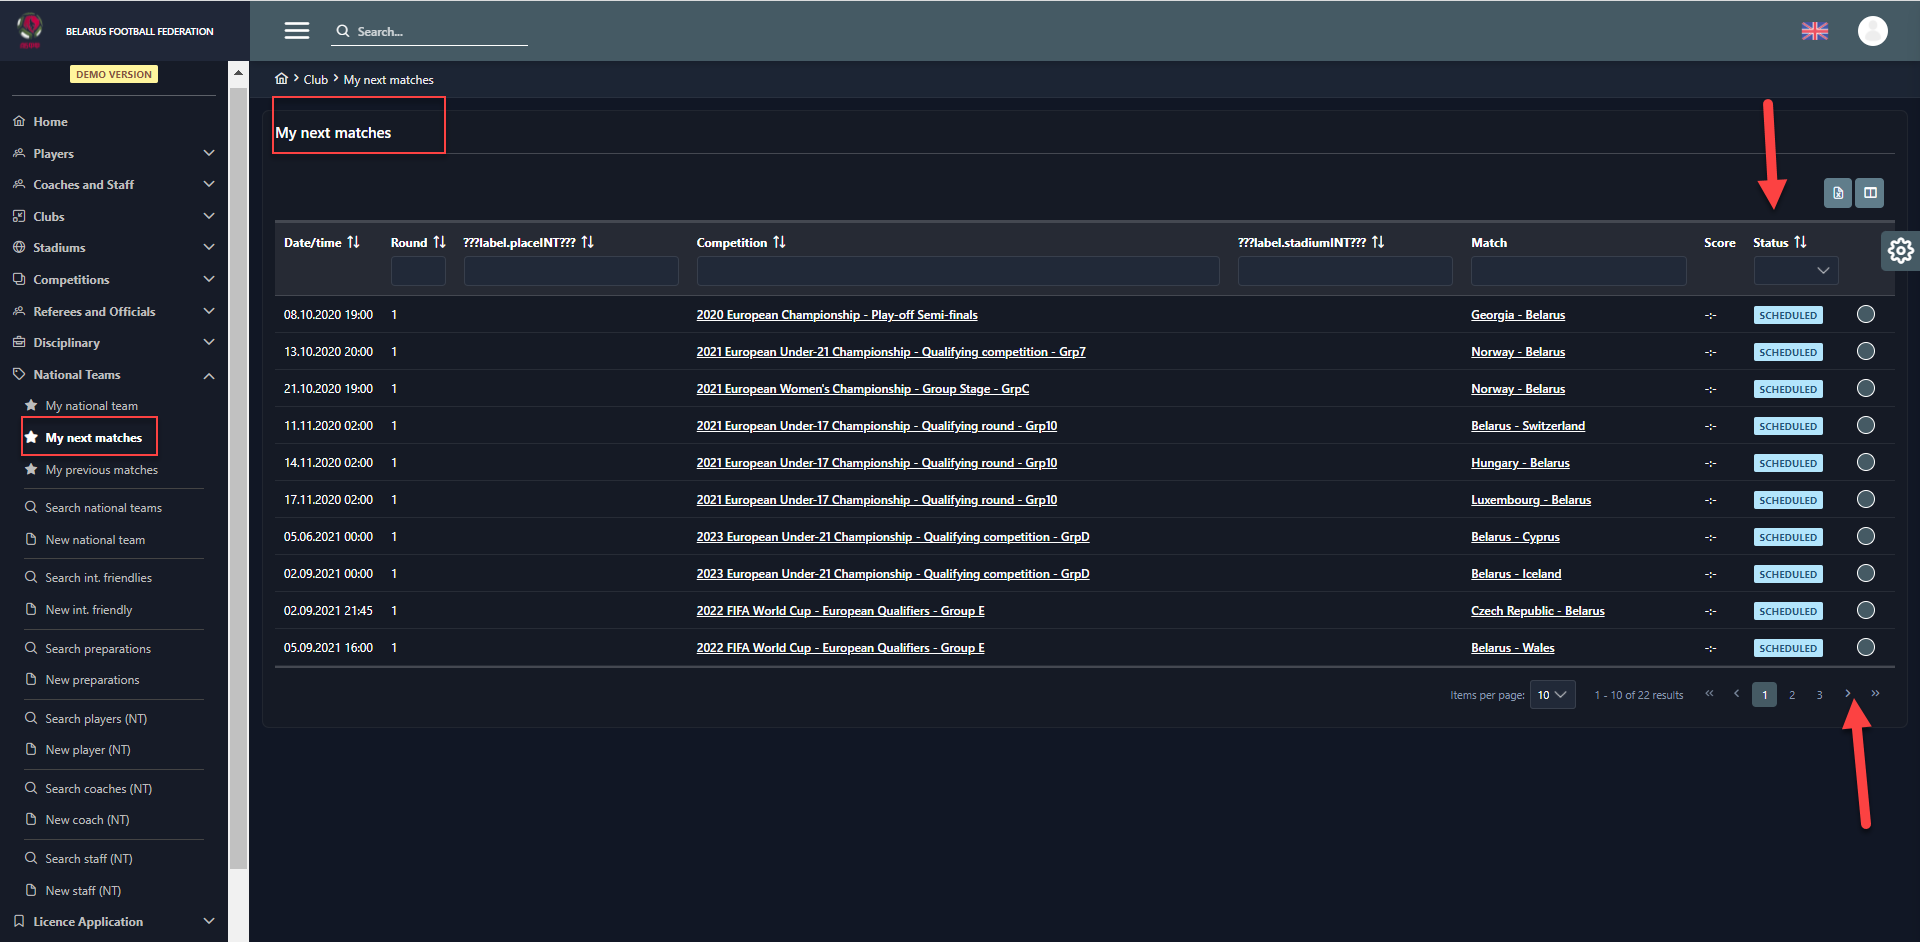1920x942 pixels.
Task: Select radio button for Belarus - Switzerland row
Action: (x=1865, y=426)
